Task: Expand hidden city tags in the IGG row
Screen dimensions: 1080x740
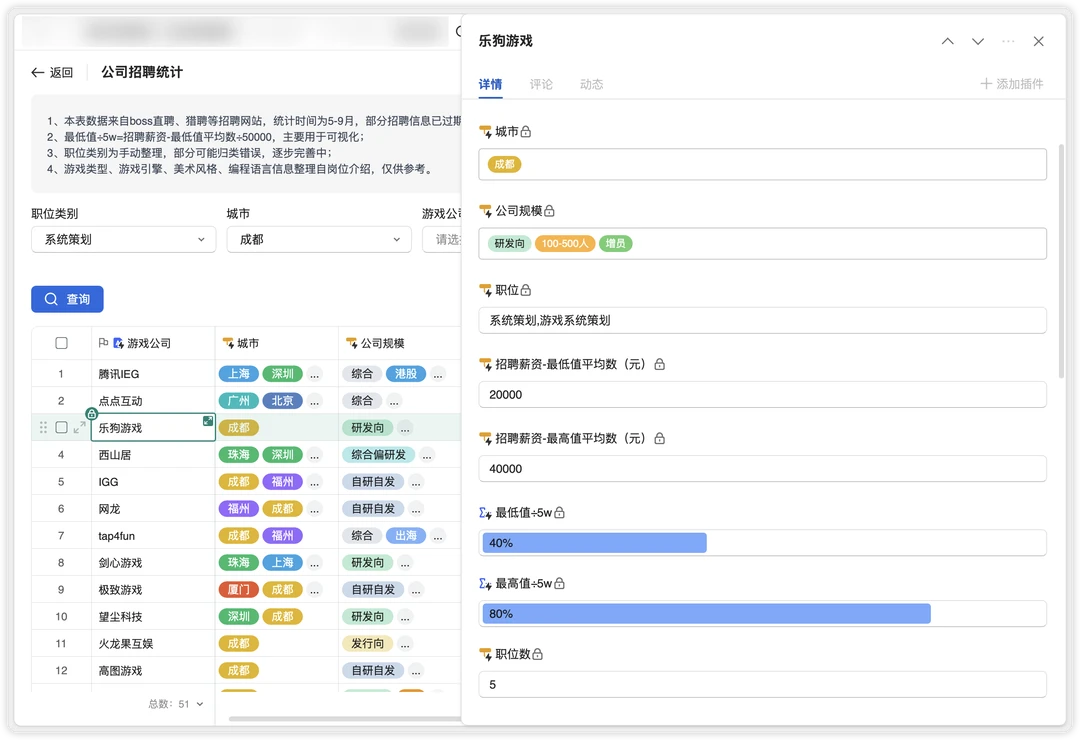Action: [314, 482]
